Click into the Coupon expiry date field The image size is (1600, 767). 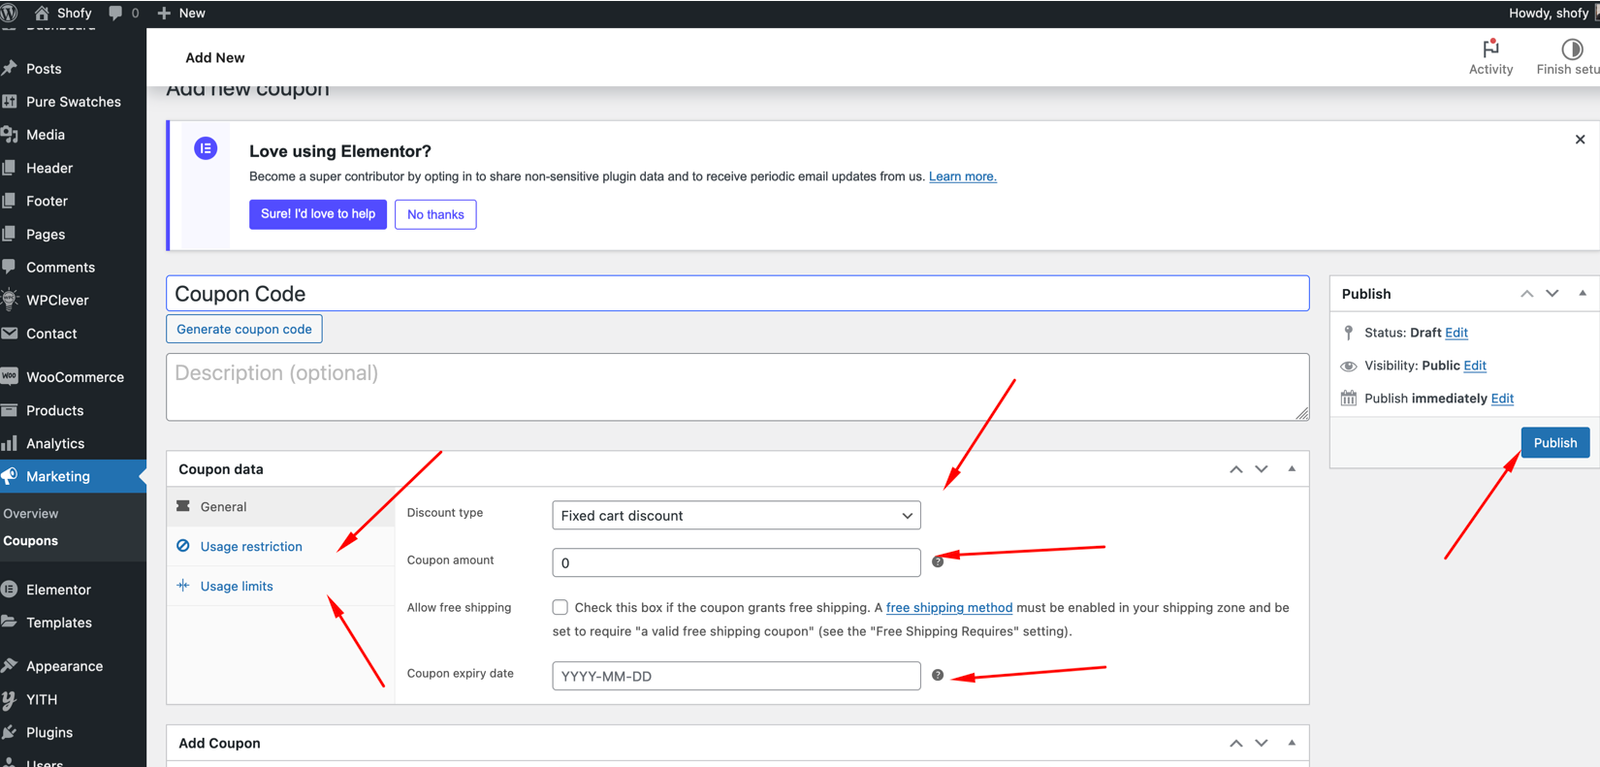pyautogui.click(x=736, y=676)
